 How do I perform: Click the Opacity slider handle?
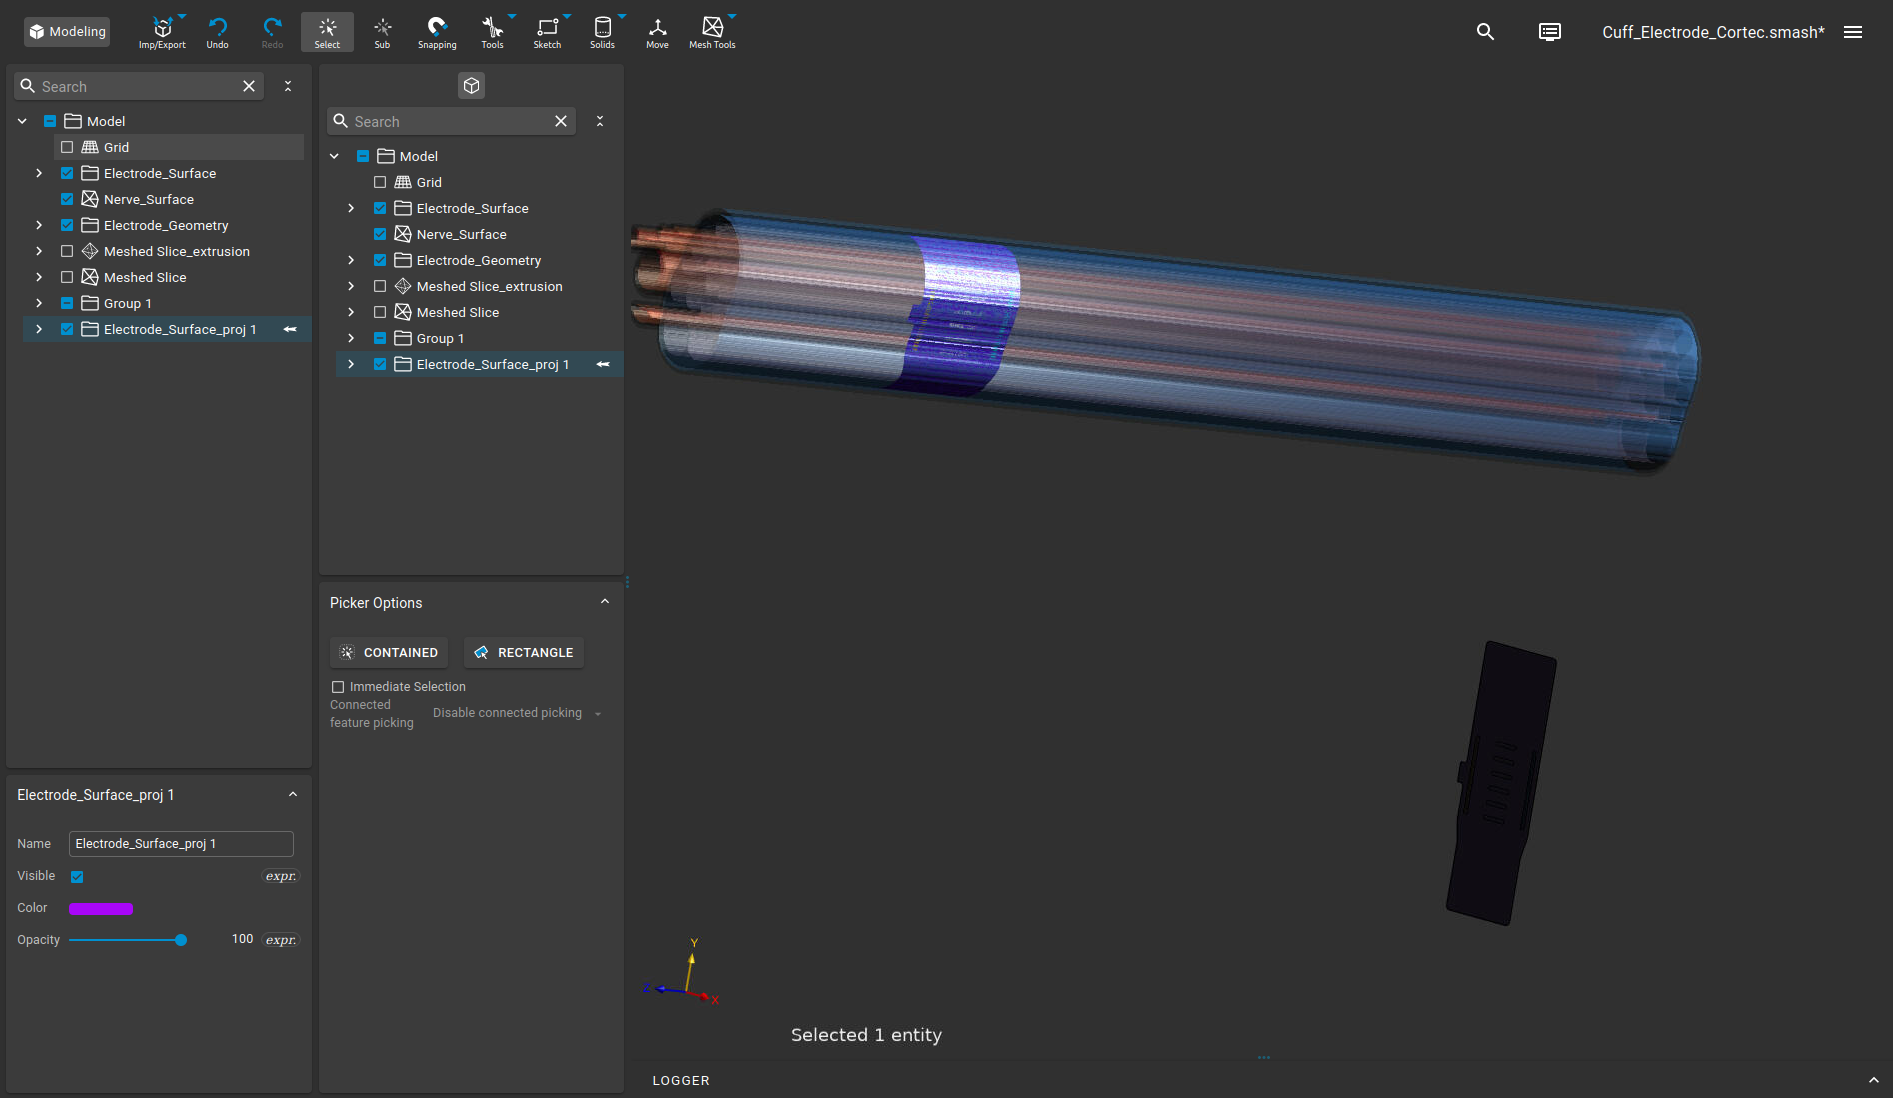181,940
